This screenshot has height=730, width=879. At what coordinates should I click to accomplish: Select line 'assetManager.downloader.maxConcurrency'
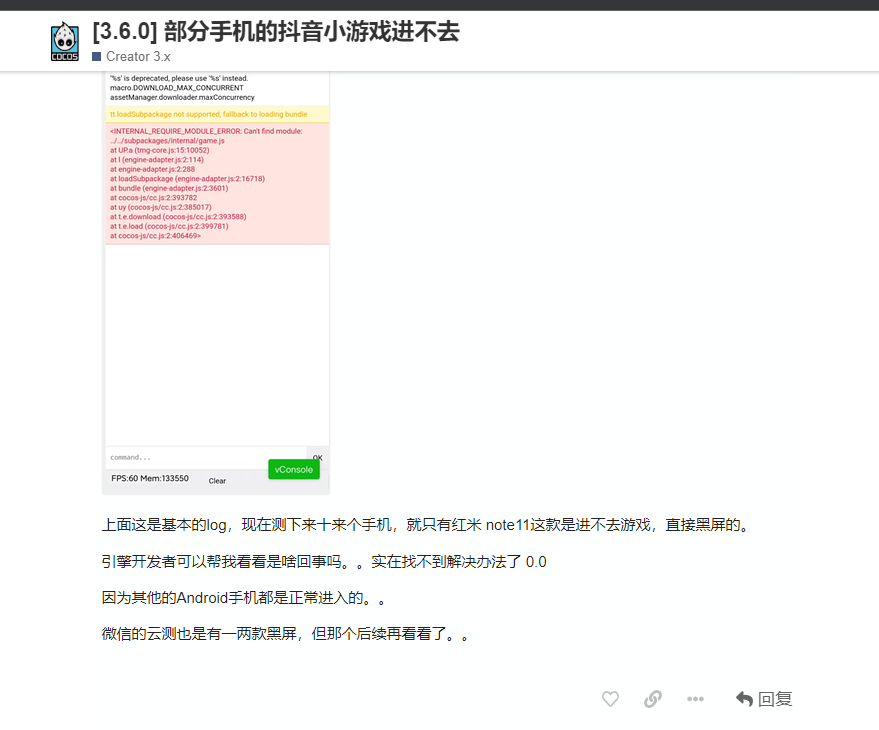tap(182, 98)
